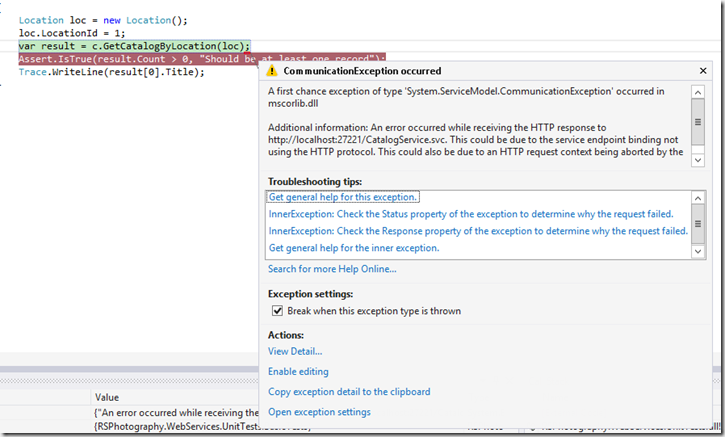
Task: Click Enable editing action
Action: point(298,372)
